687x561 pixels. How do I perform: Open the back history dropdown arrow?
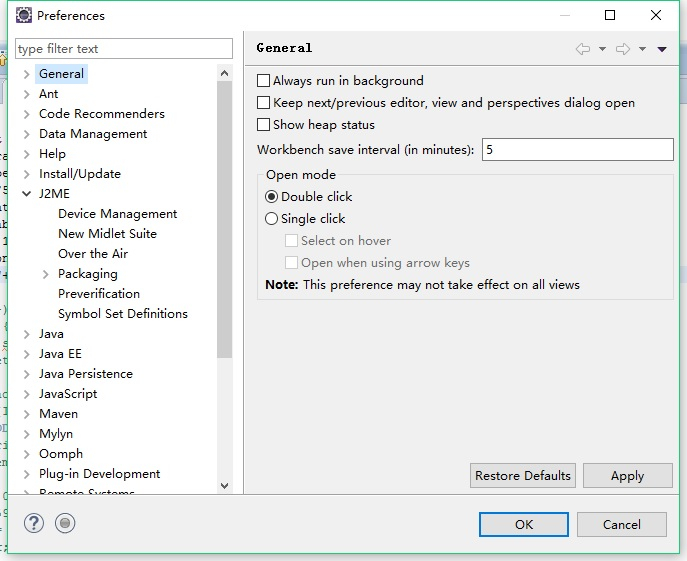(x=602, y=49)
